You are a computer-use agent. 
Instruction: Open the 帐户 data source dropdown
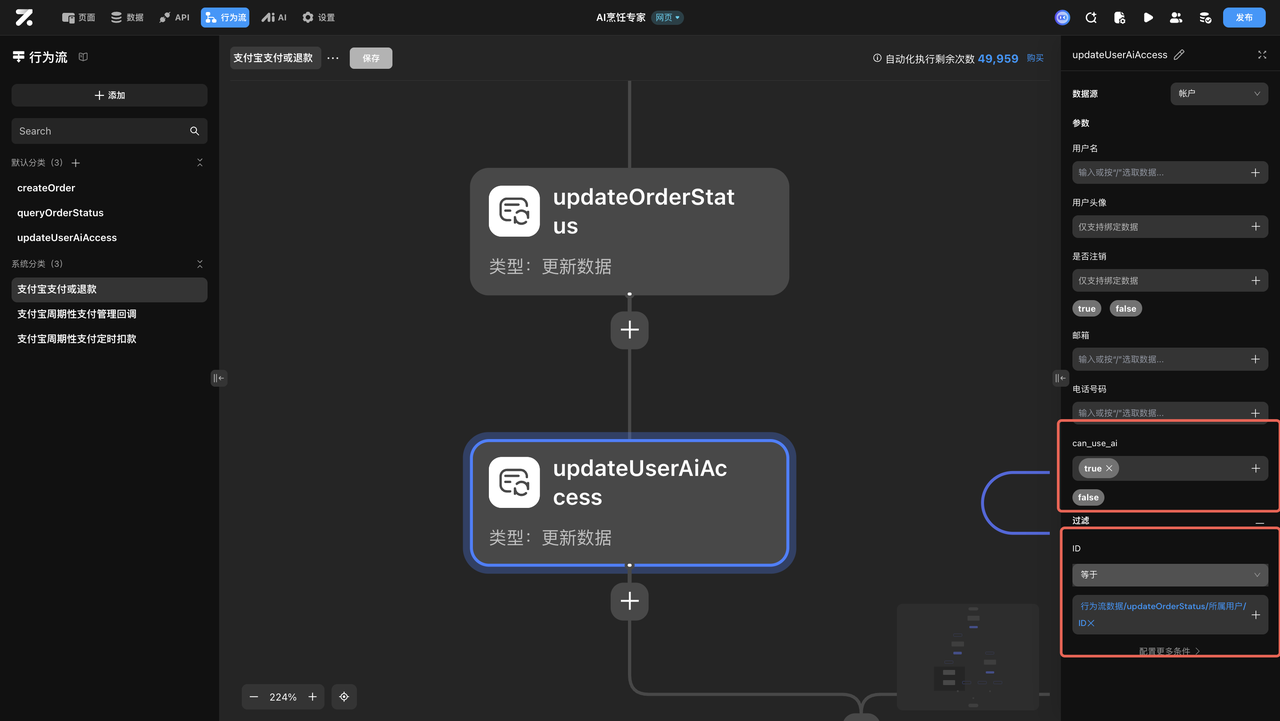click(1219, 93)
